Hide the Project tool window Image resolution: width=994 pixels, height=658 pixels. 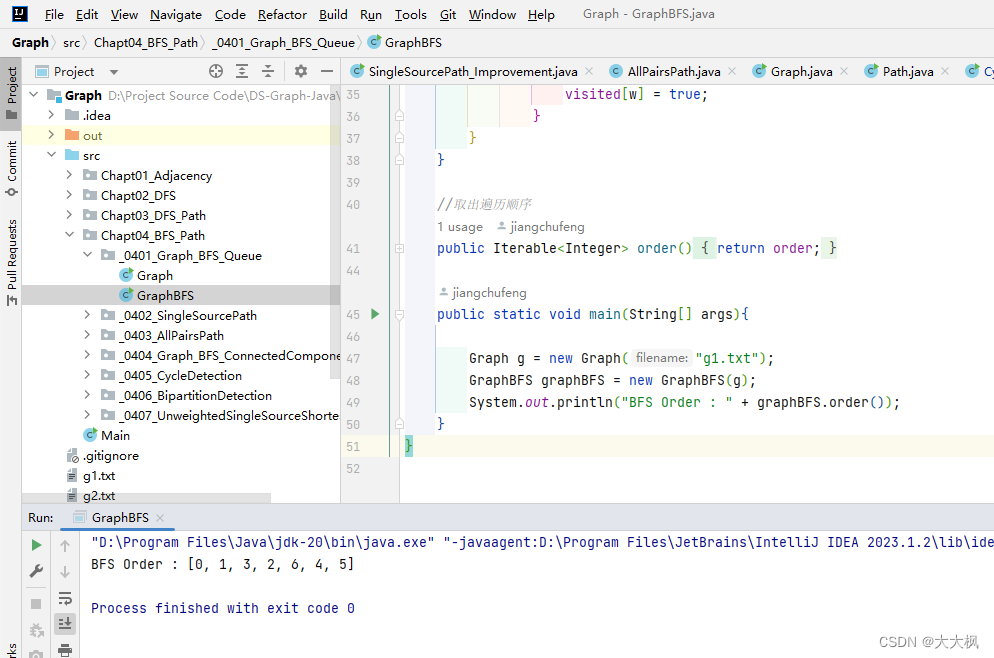coord(327,71)
